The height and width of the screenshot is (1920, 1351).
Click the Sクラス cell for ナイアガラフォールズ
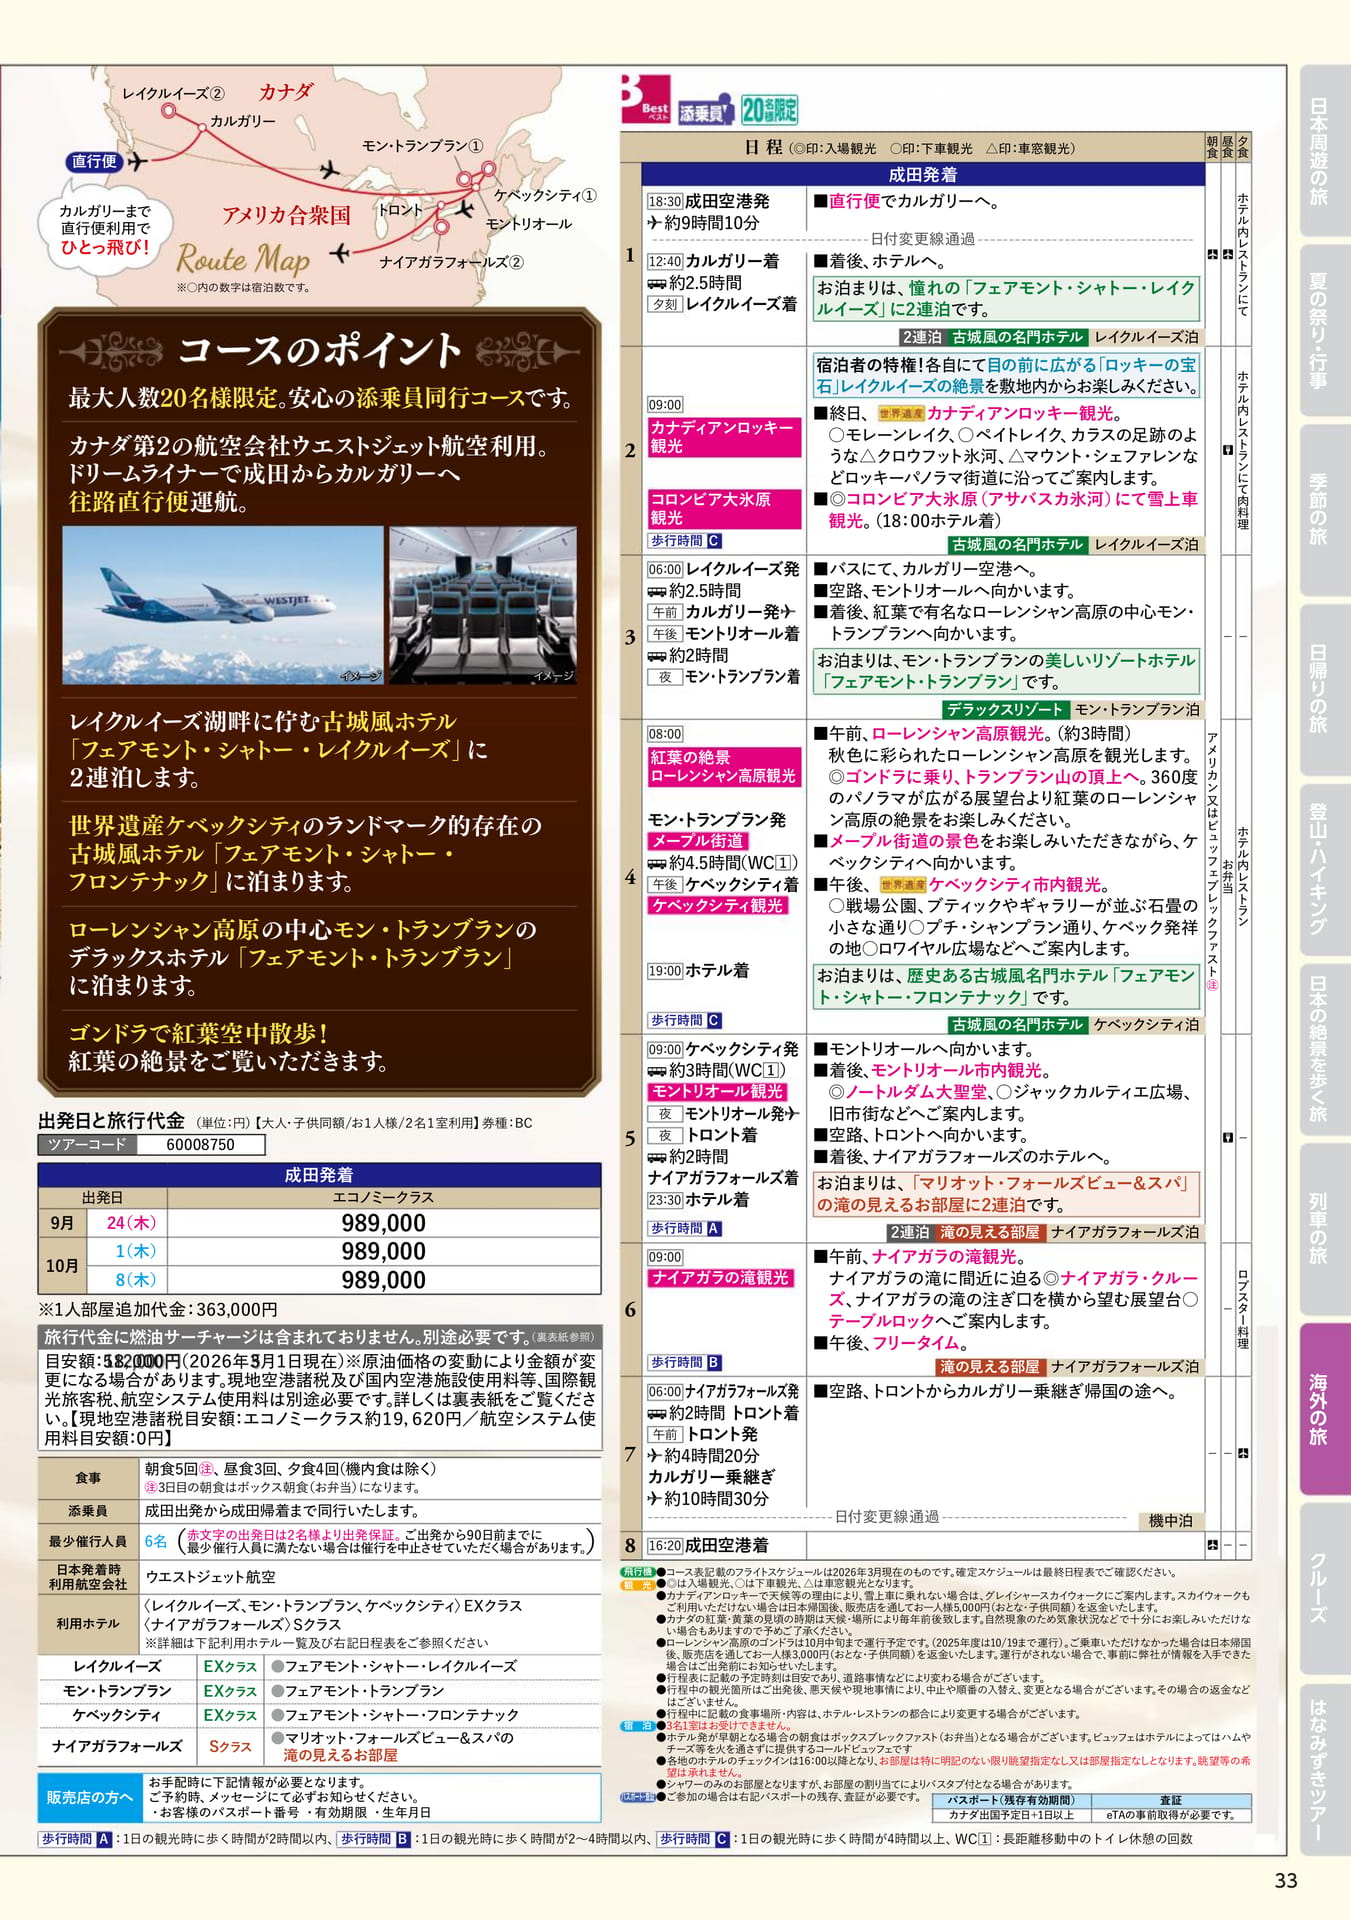(x=231, y=1746)
